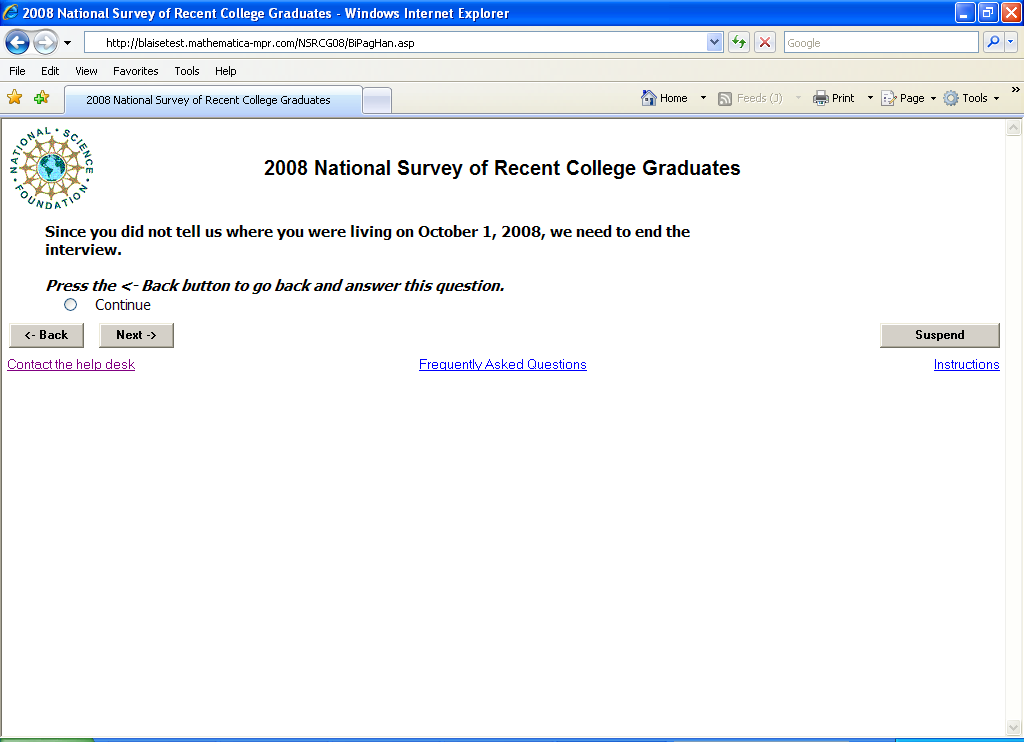This screenshot has height=742, width=1024.
Task: Click the Suspend button
Action: [x=940, y=335]
